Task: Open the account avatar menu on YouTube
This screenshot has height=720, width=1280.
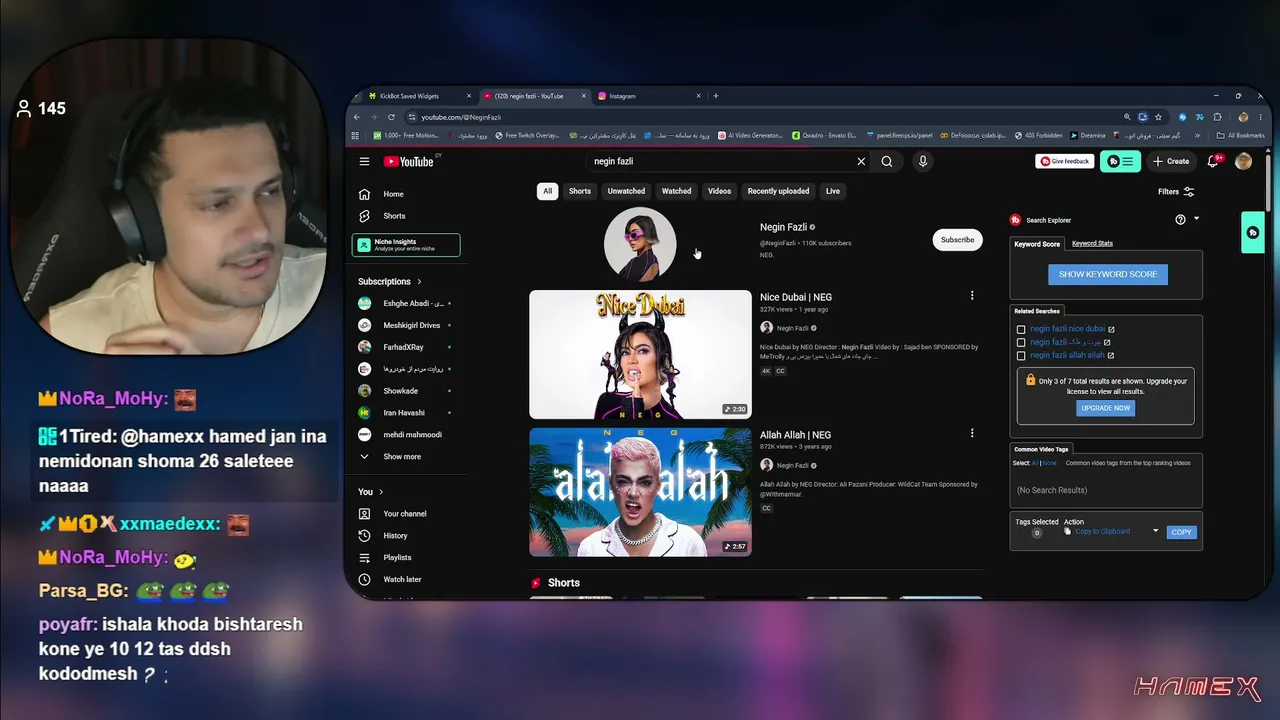Action: [1243, 161]
